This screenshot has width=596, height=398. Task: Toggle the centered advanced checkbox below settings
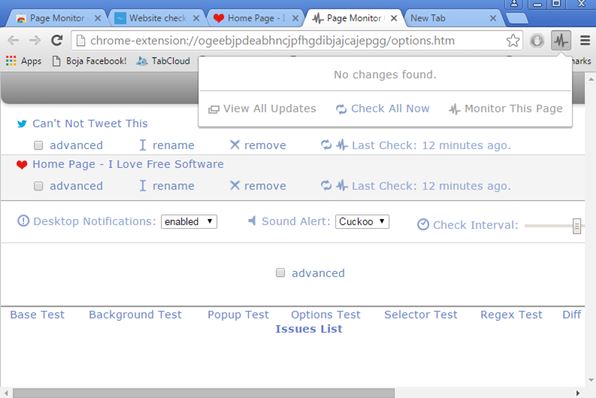[x=281, y=273]
